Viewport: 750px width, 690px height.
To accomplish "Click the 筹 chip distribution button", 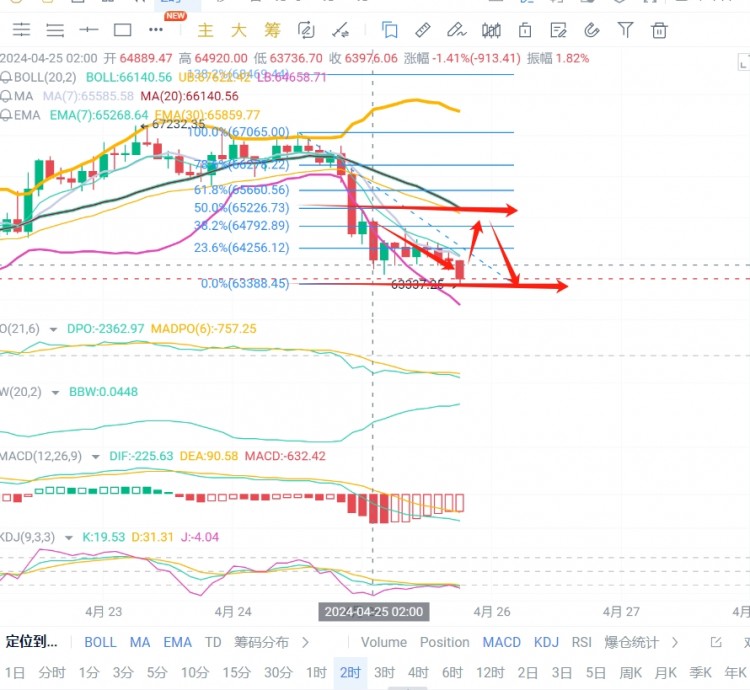I will click(x=272, y=30).
